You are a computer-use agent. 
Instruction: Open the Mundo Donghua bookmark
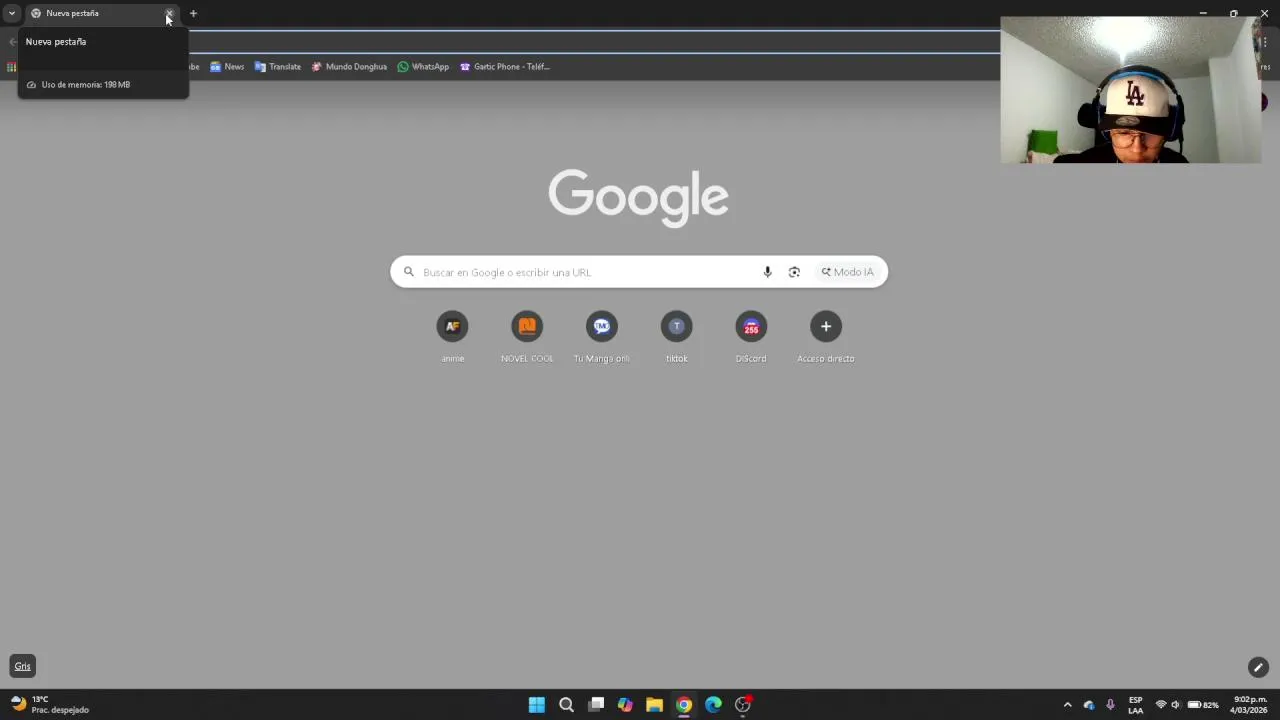pyautogui.click(x=349, y=67)
